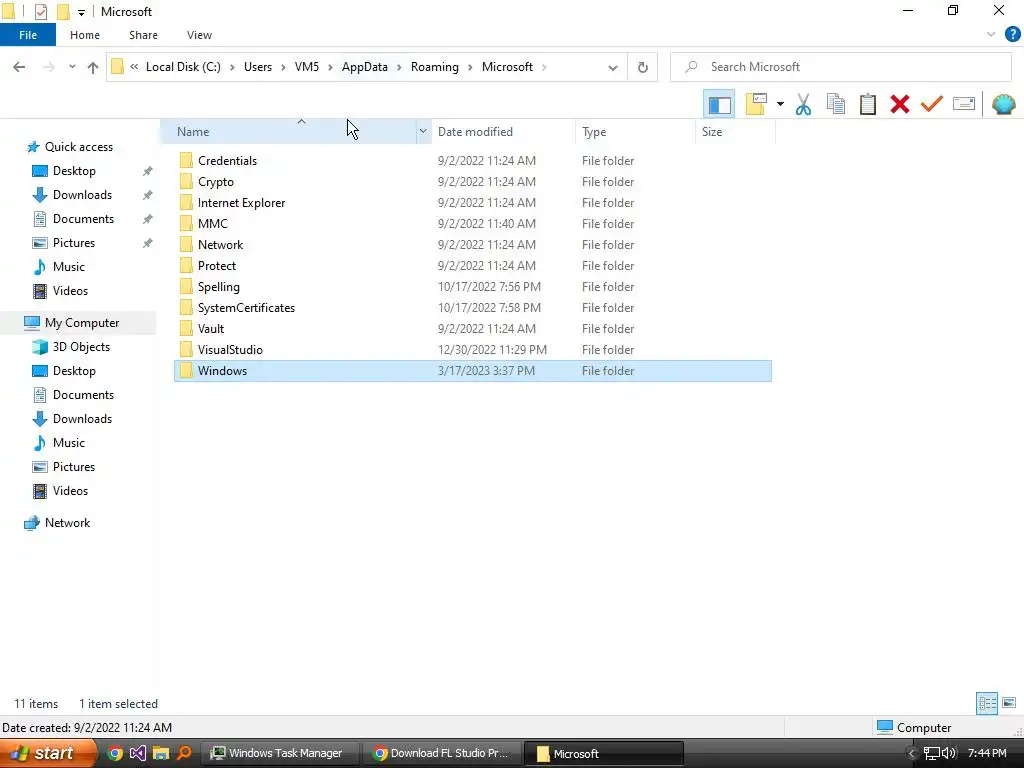Copy the selected item via copy icon

click(x=836, y=104)
